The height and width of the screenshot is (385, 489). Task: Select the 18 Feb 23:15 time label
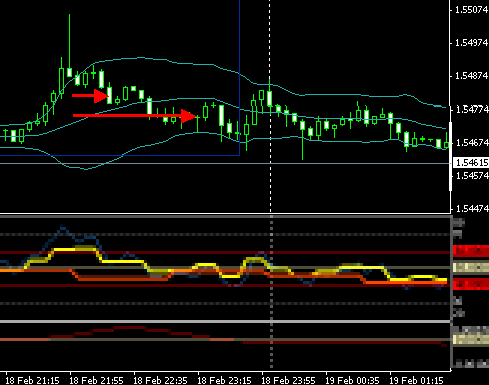point(225,380)
